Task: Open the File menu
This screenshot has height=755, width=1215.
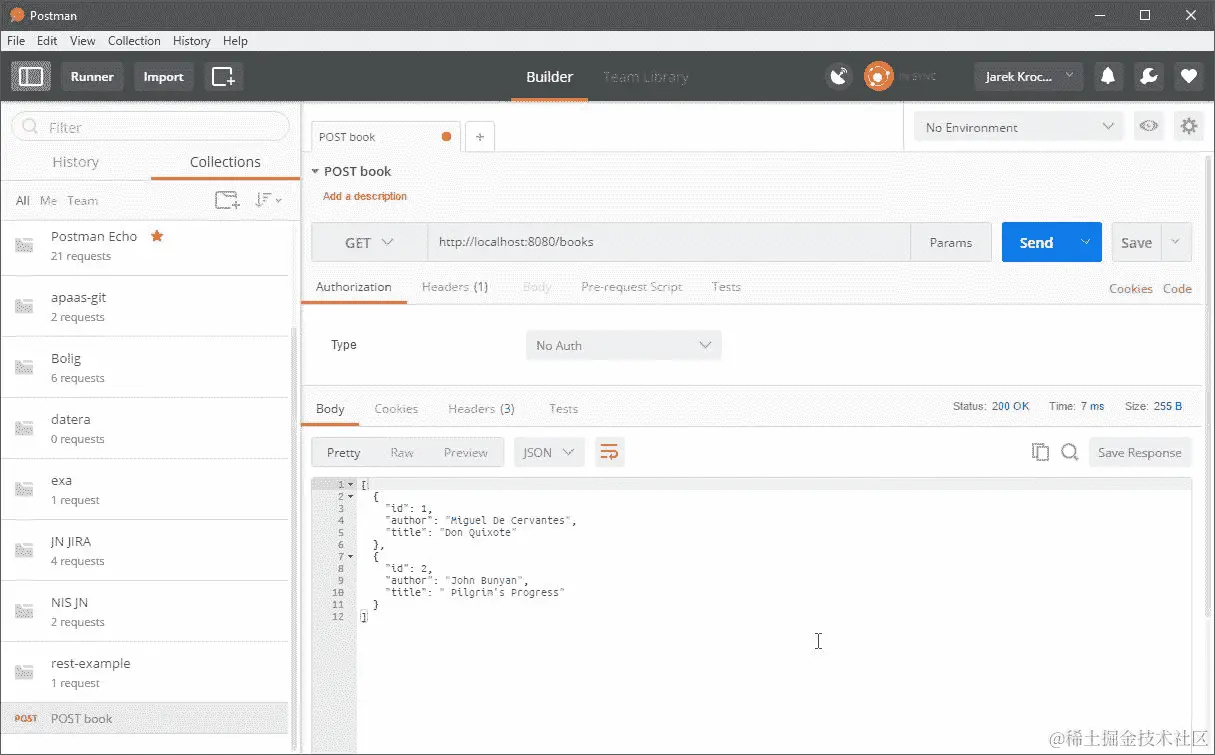Action: pyautogui.click(x=16, y=41)
